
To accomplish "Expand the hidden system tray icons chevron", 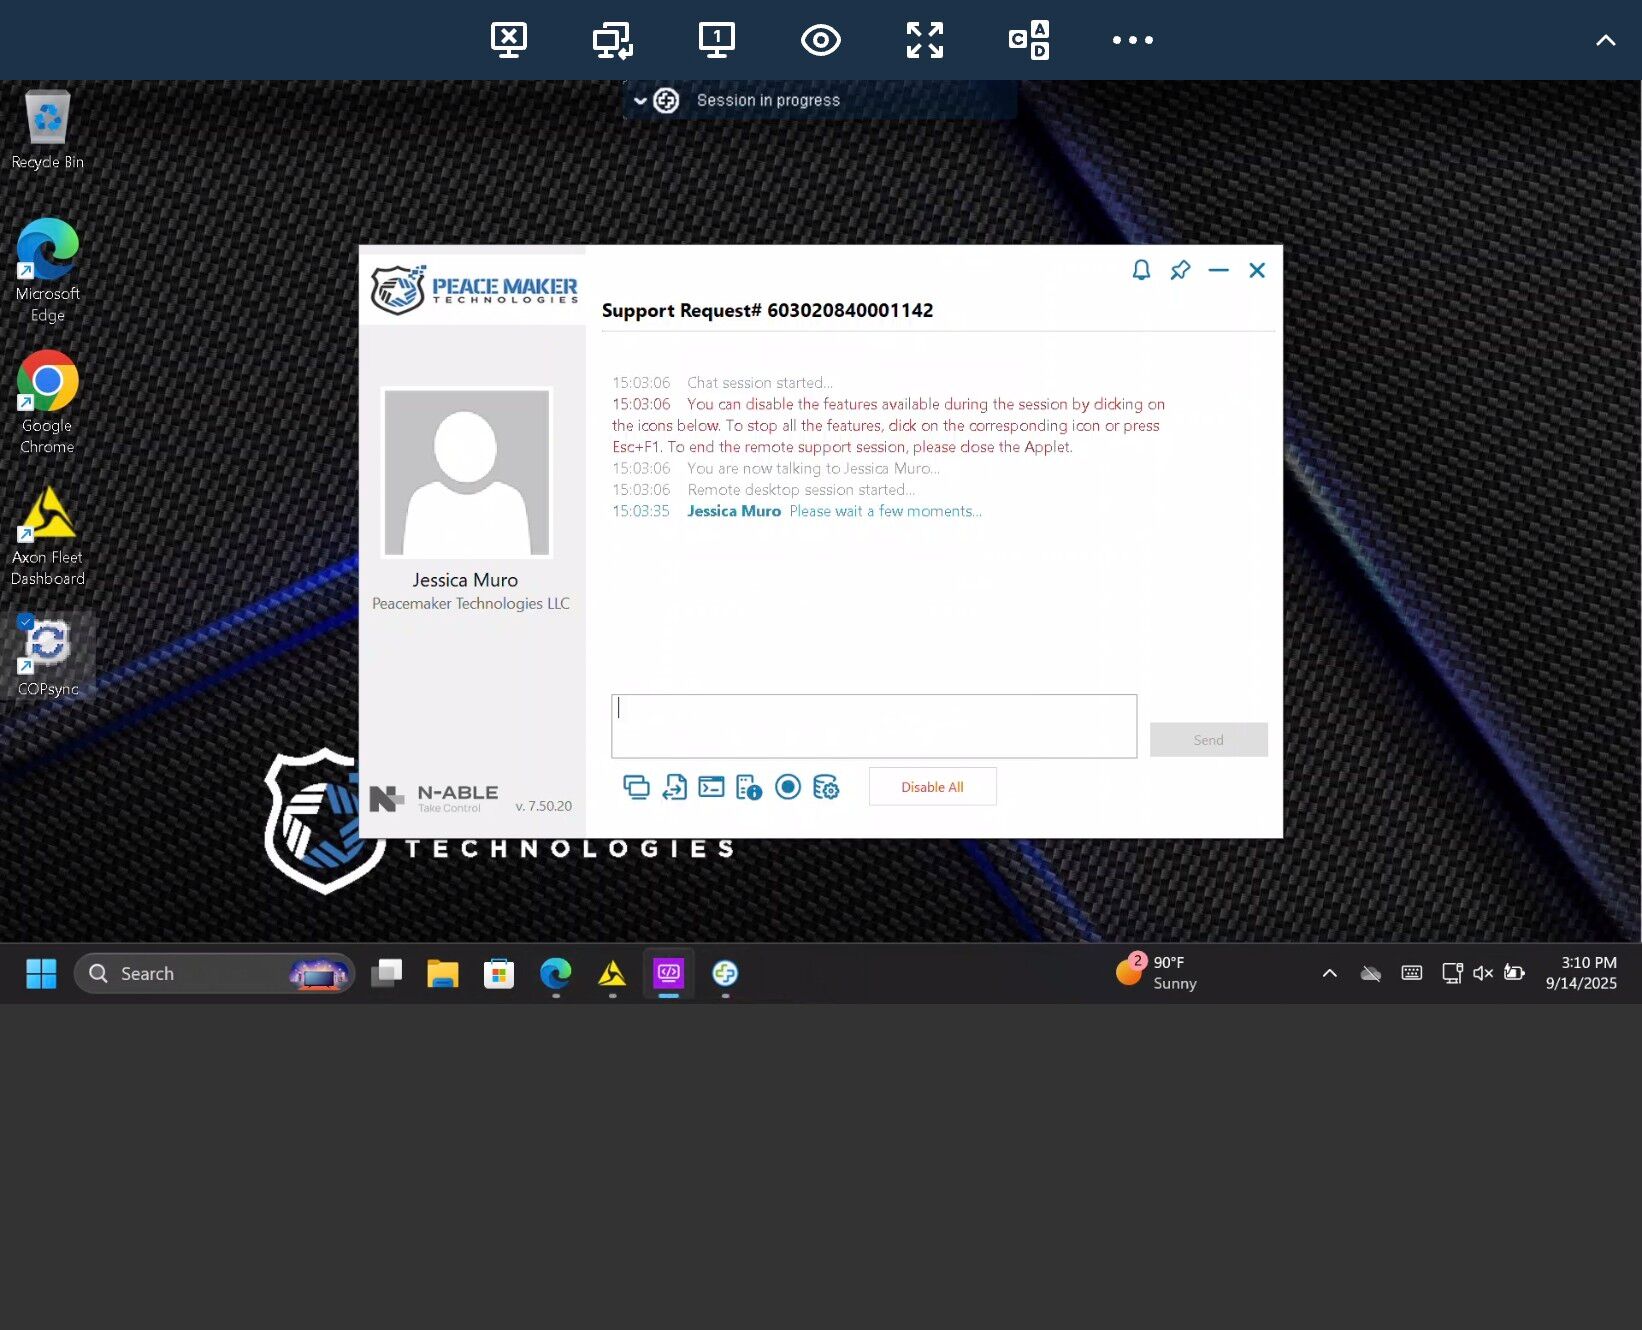I will point(1329,973).
